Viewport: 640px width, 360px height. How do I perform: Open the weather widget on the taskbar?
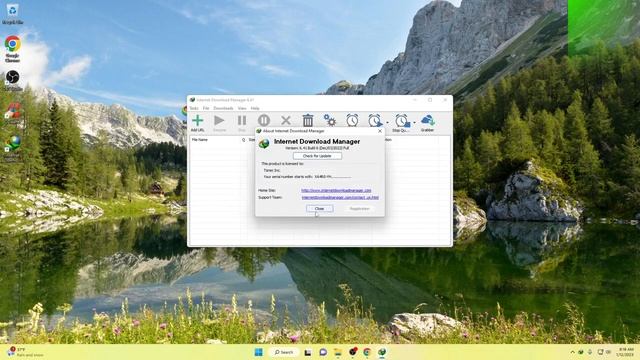24,352
